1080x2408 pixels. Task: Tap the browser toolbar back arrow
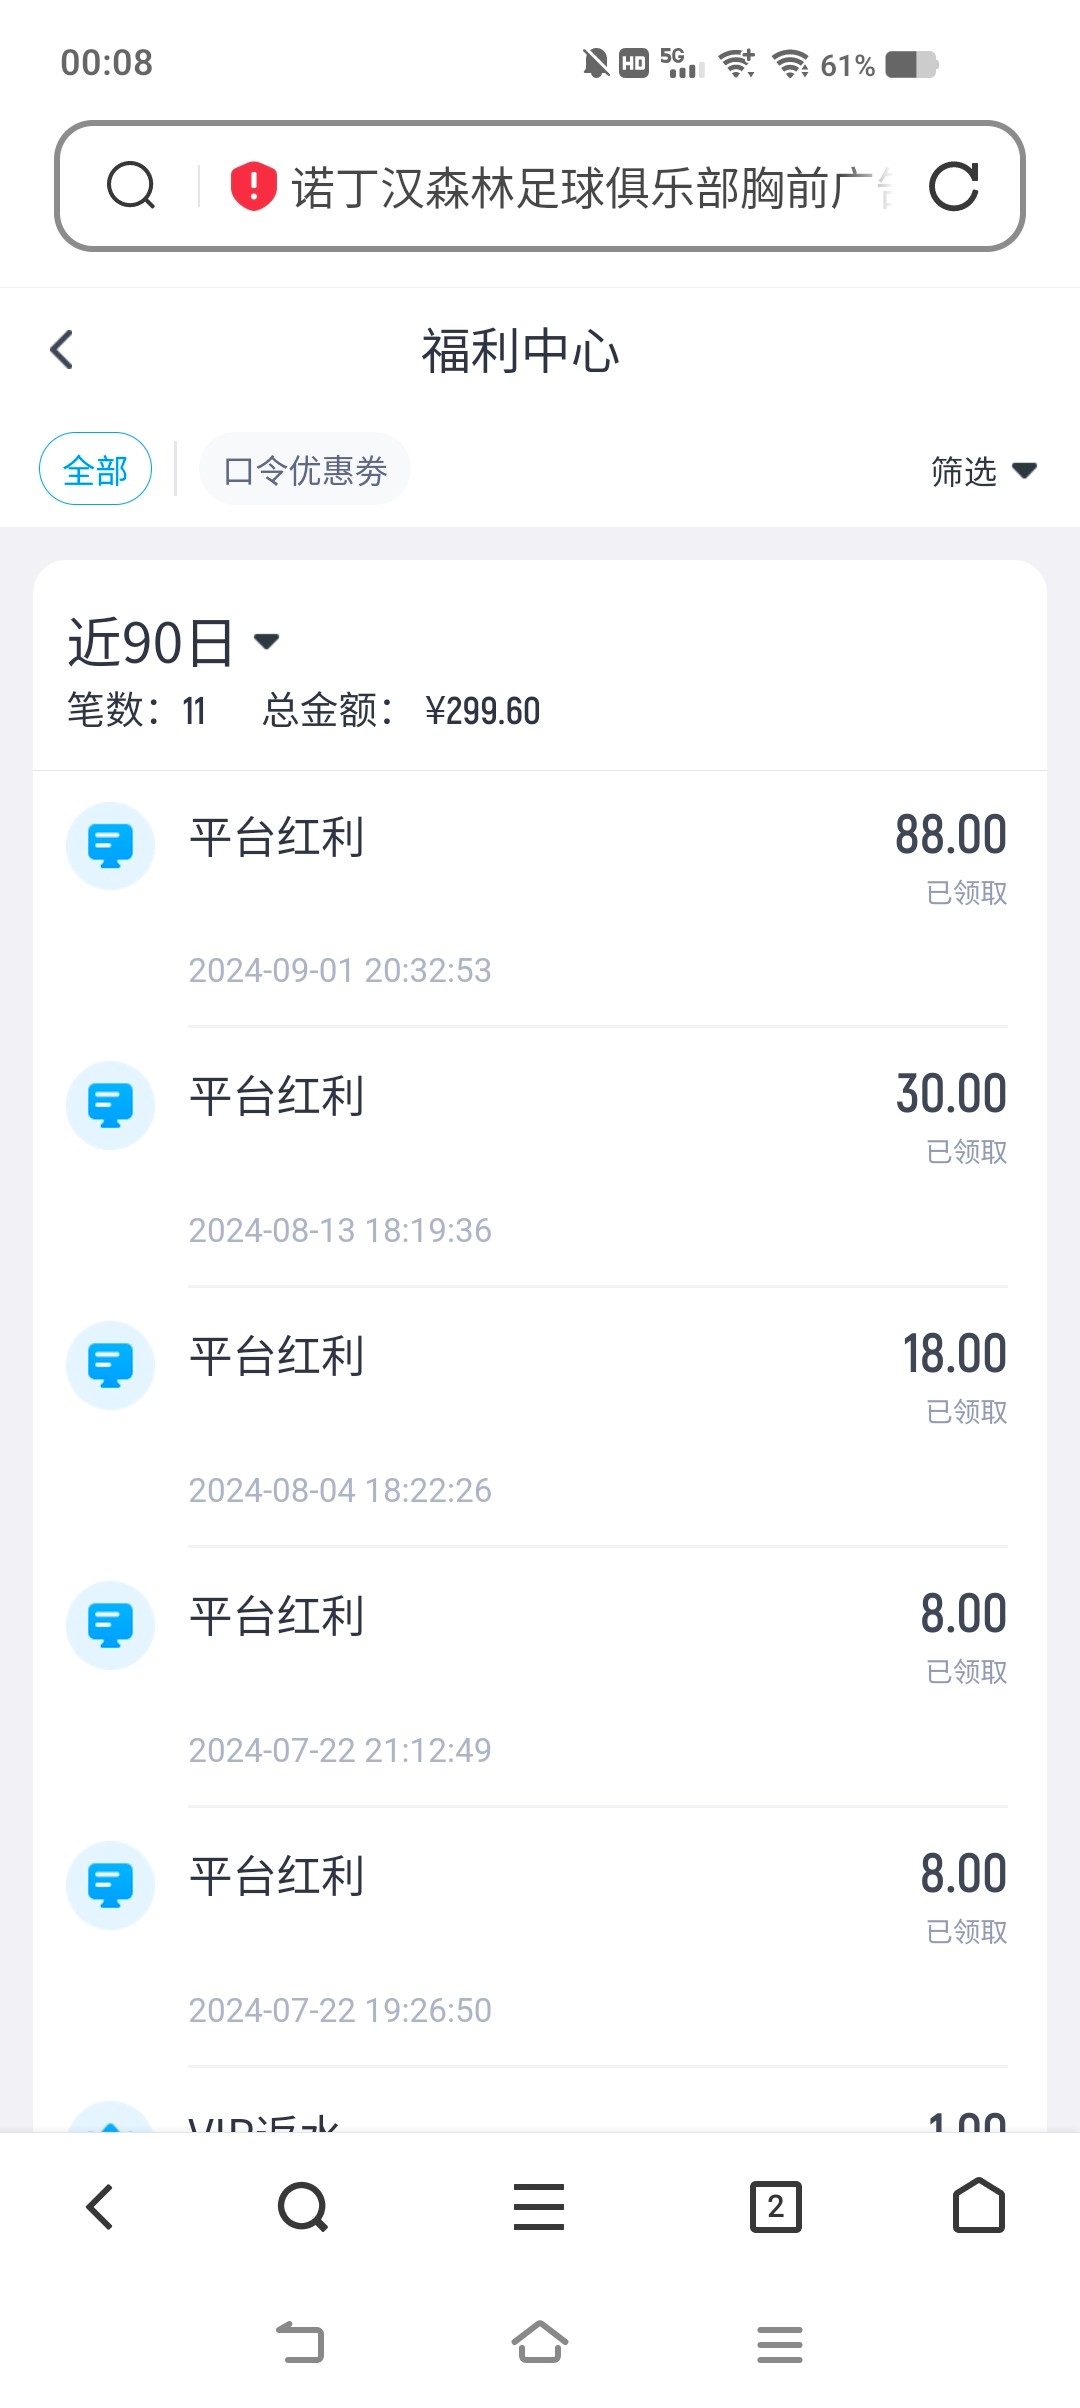100,2206
